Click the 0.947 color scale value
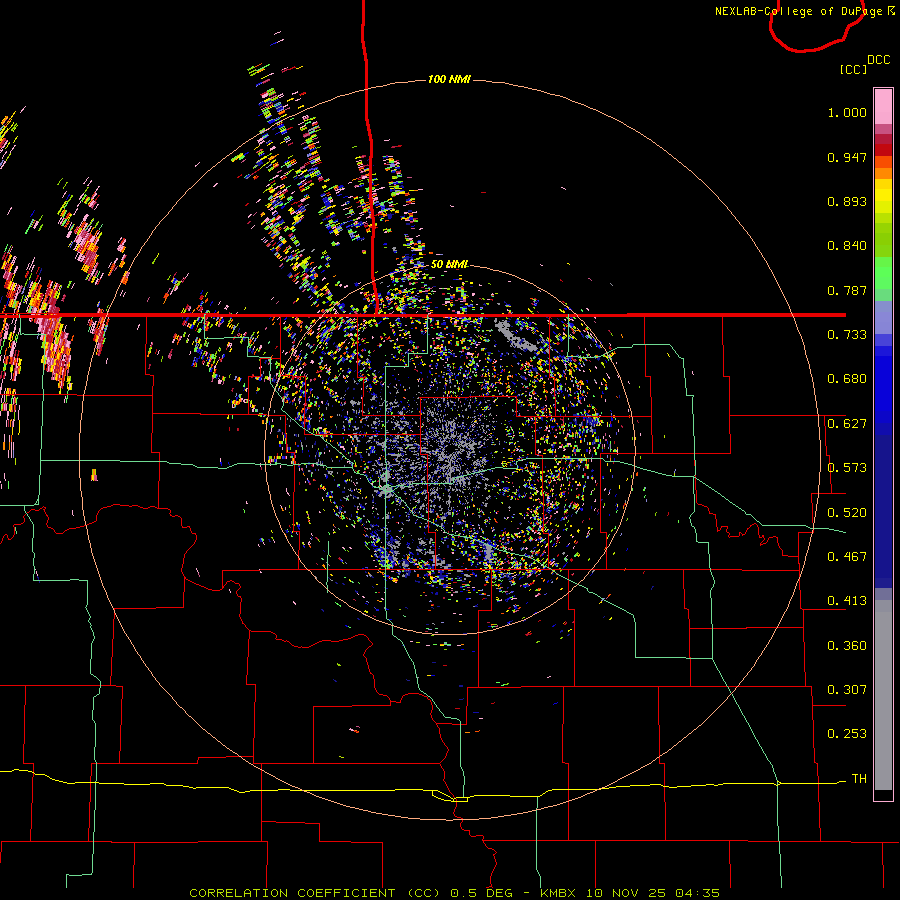Viewport: 900px width, 900px height. point(847,157)
